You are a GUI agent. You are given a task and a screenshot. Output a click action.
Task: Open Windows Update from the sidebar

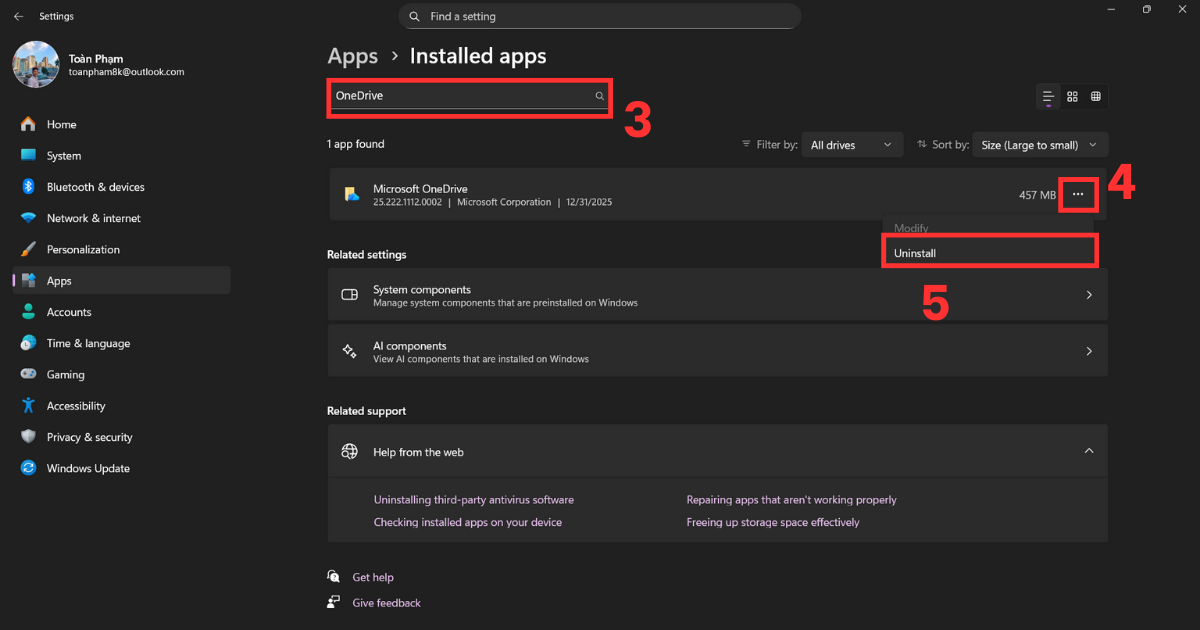(88, 468)
